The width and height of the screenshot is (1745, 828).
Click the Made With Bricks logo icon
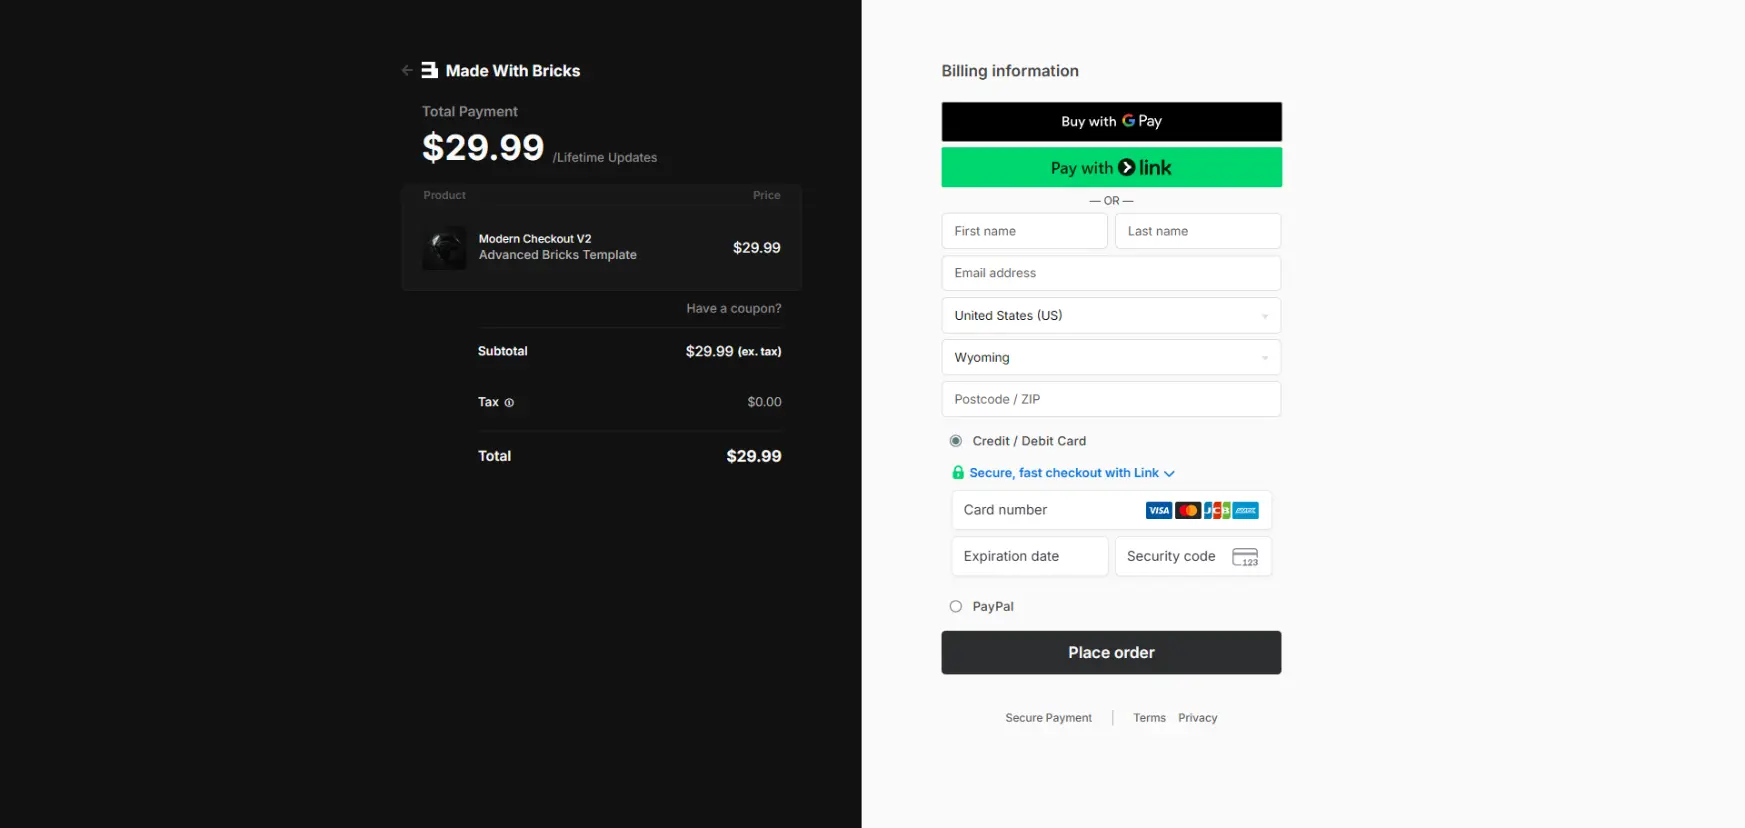[x=430, y=70]
